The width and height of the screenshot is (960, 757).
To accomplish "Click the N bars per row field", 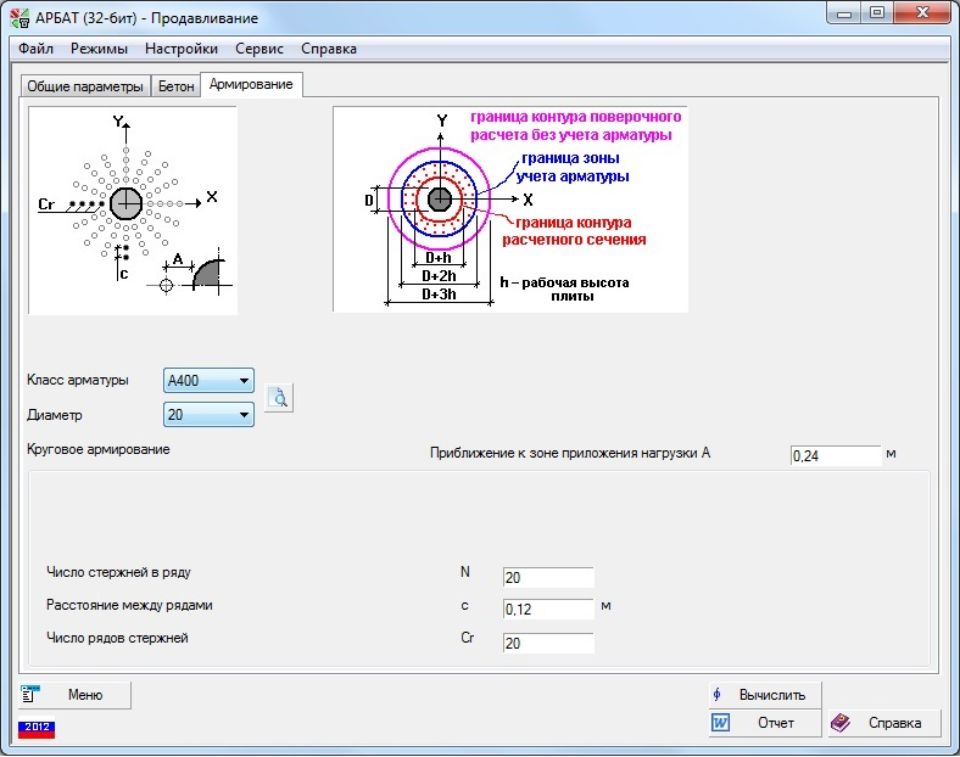I will point(548,577).
